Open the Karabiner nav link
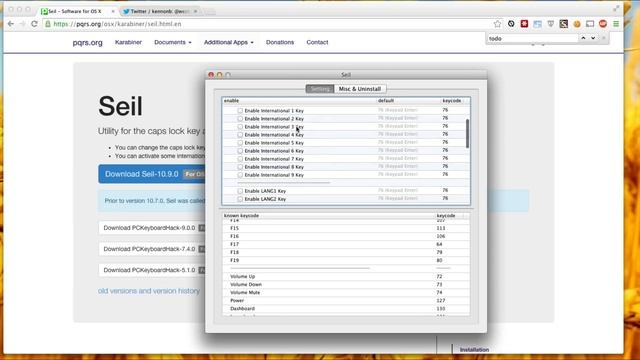Screen dimensions: 640x360 (128, 42)
